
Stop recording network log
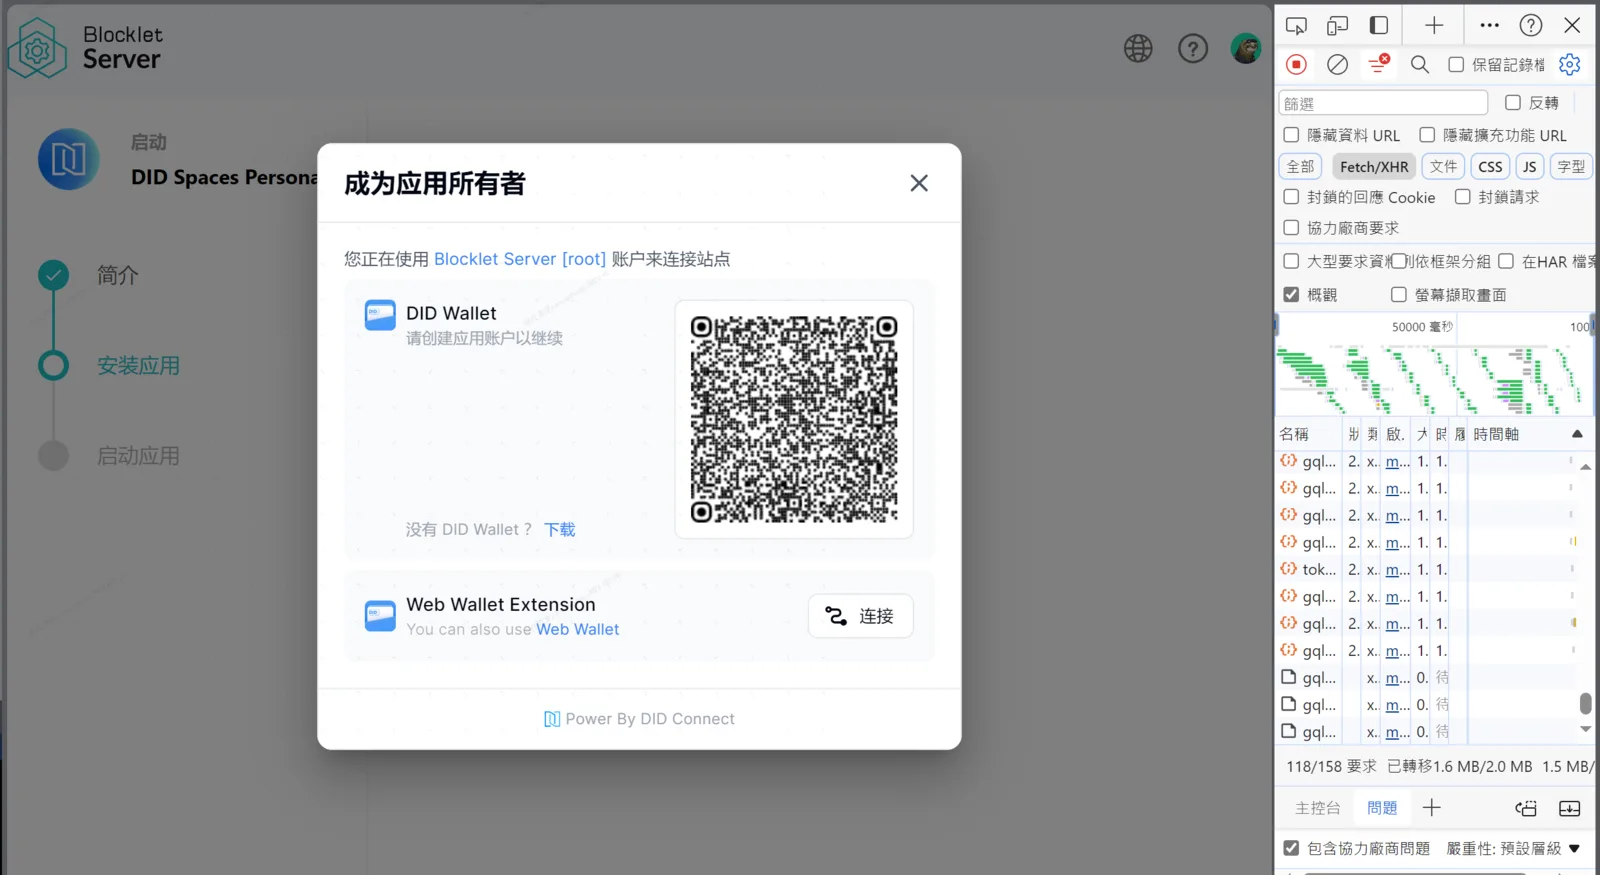pos(1296,65)
